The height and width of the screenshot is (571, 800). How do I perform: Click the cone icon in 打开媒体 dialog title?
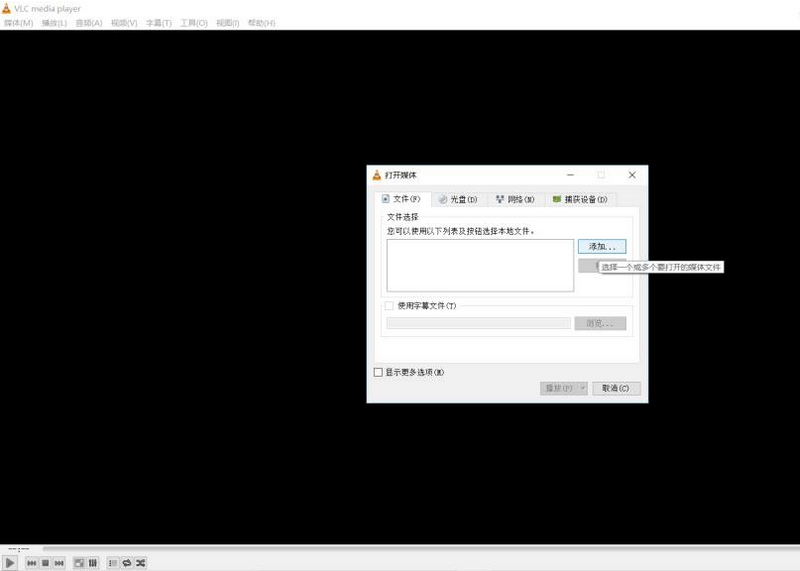(x=377, y=175)
